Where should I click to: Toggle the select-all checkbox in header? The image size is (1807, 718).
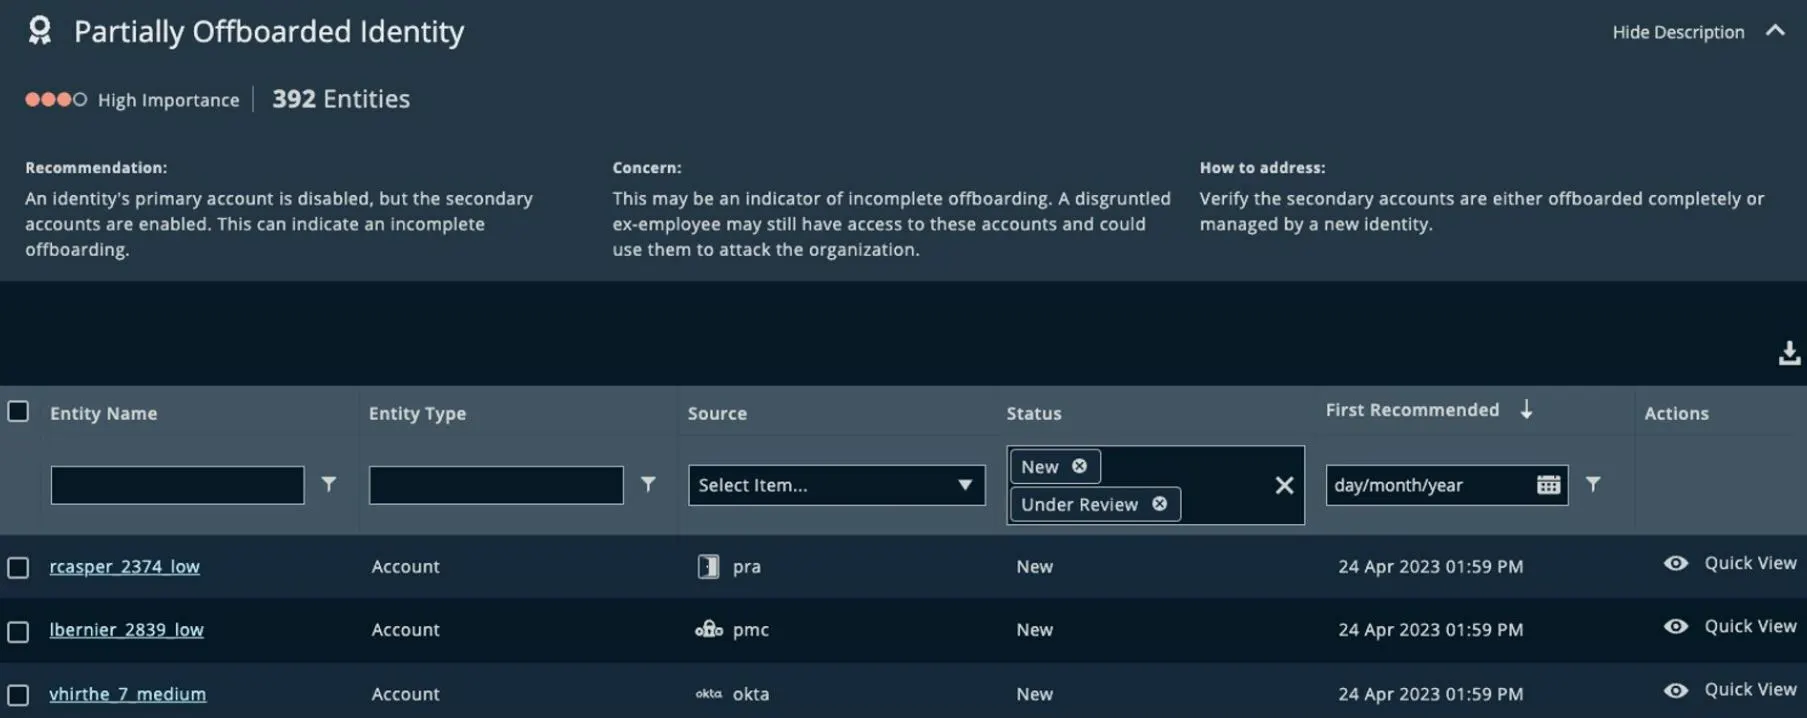pos(18,412)
